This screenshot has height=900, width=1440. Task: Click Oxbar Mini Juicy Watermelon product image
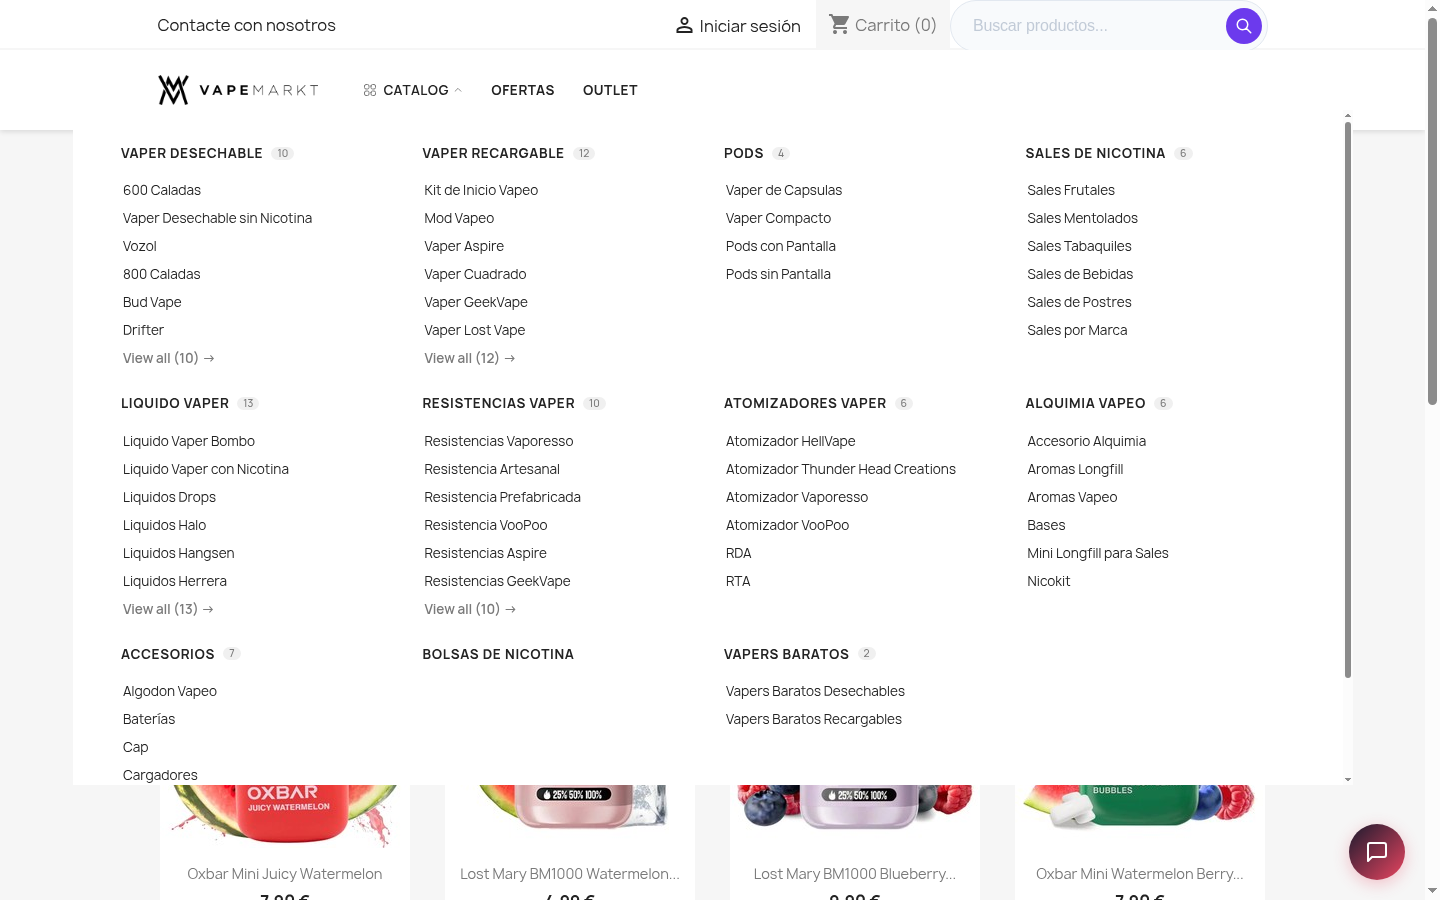(285, 815)
